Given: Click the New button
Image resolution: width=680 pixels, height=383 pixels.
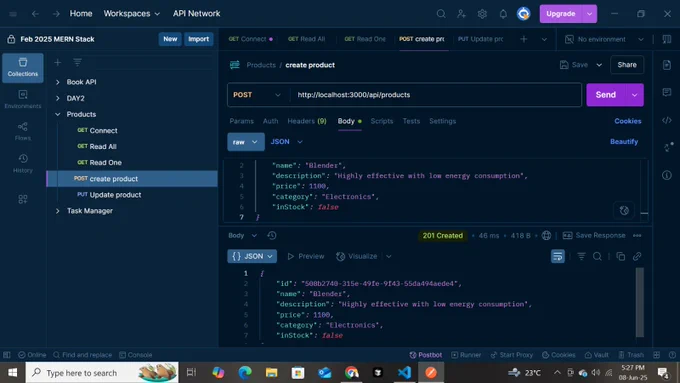Looking at the screenshot, I should (x=170, y=39).
